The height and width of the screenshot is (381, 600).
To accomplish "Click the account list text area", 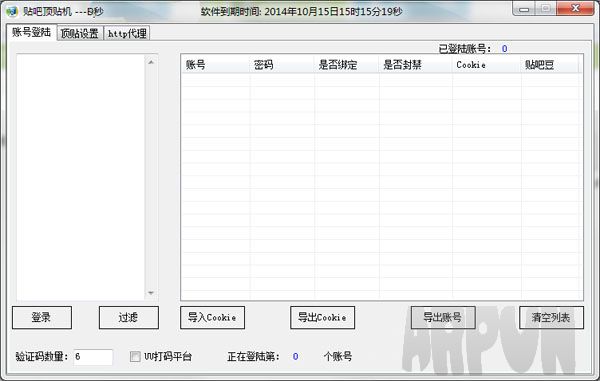I will point(80,177).
